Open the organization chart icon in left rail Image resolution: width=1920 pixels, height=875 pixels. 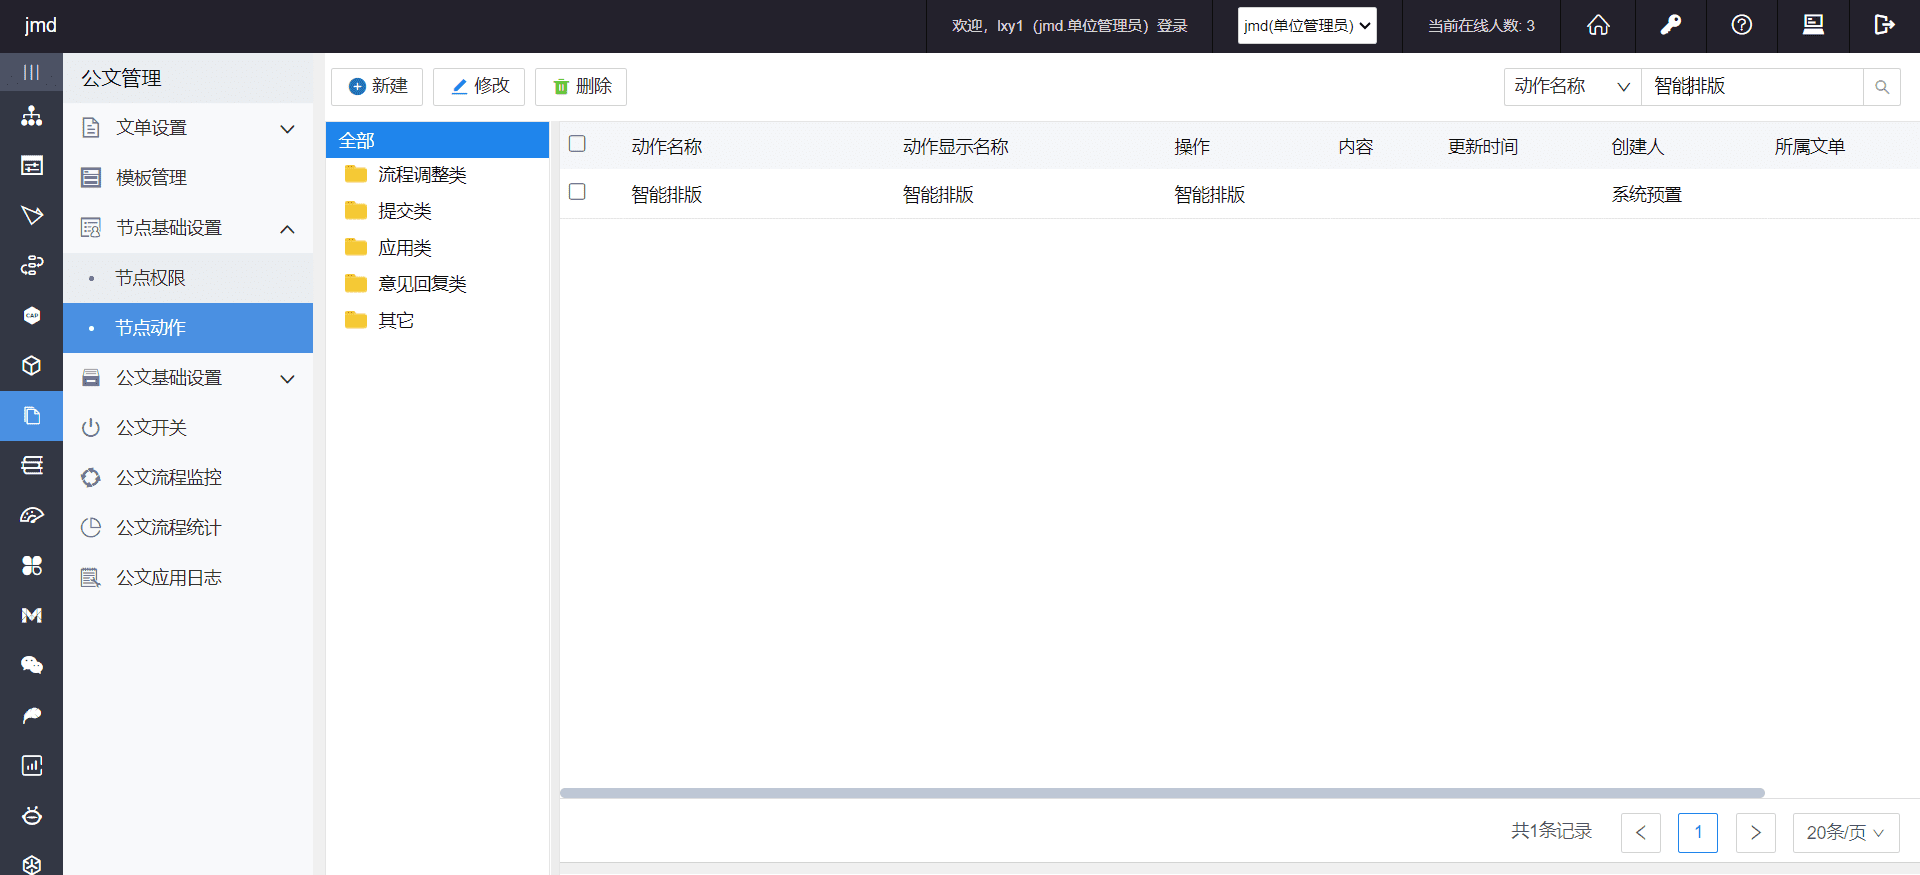tap(32, 116)
